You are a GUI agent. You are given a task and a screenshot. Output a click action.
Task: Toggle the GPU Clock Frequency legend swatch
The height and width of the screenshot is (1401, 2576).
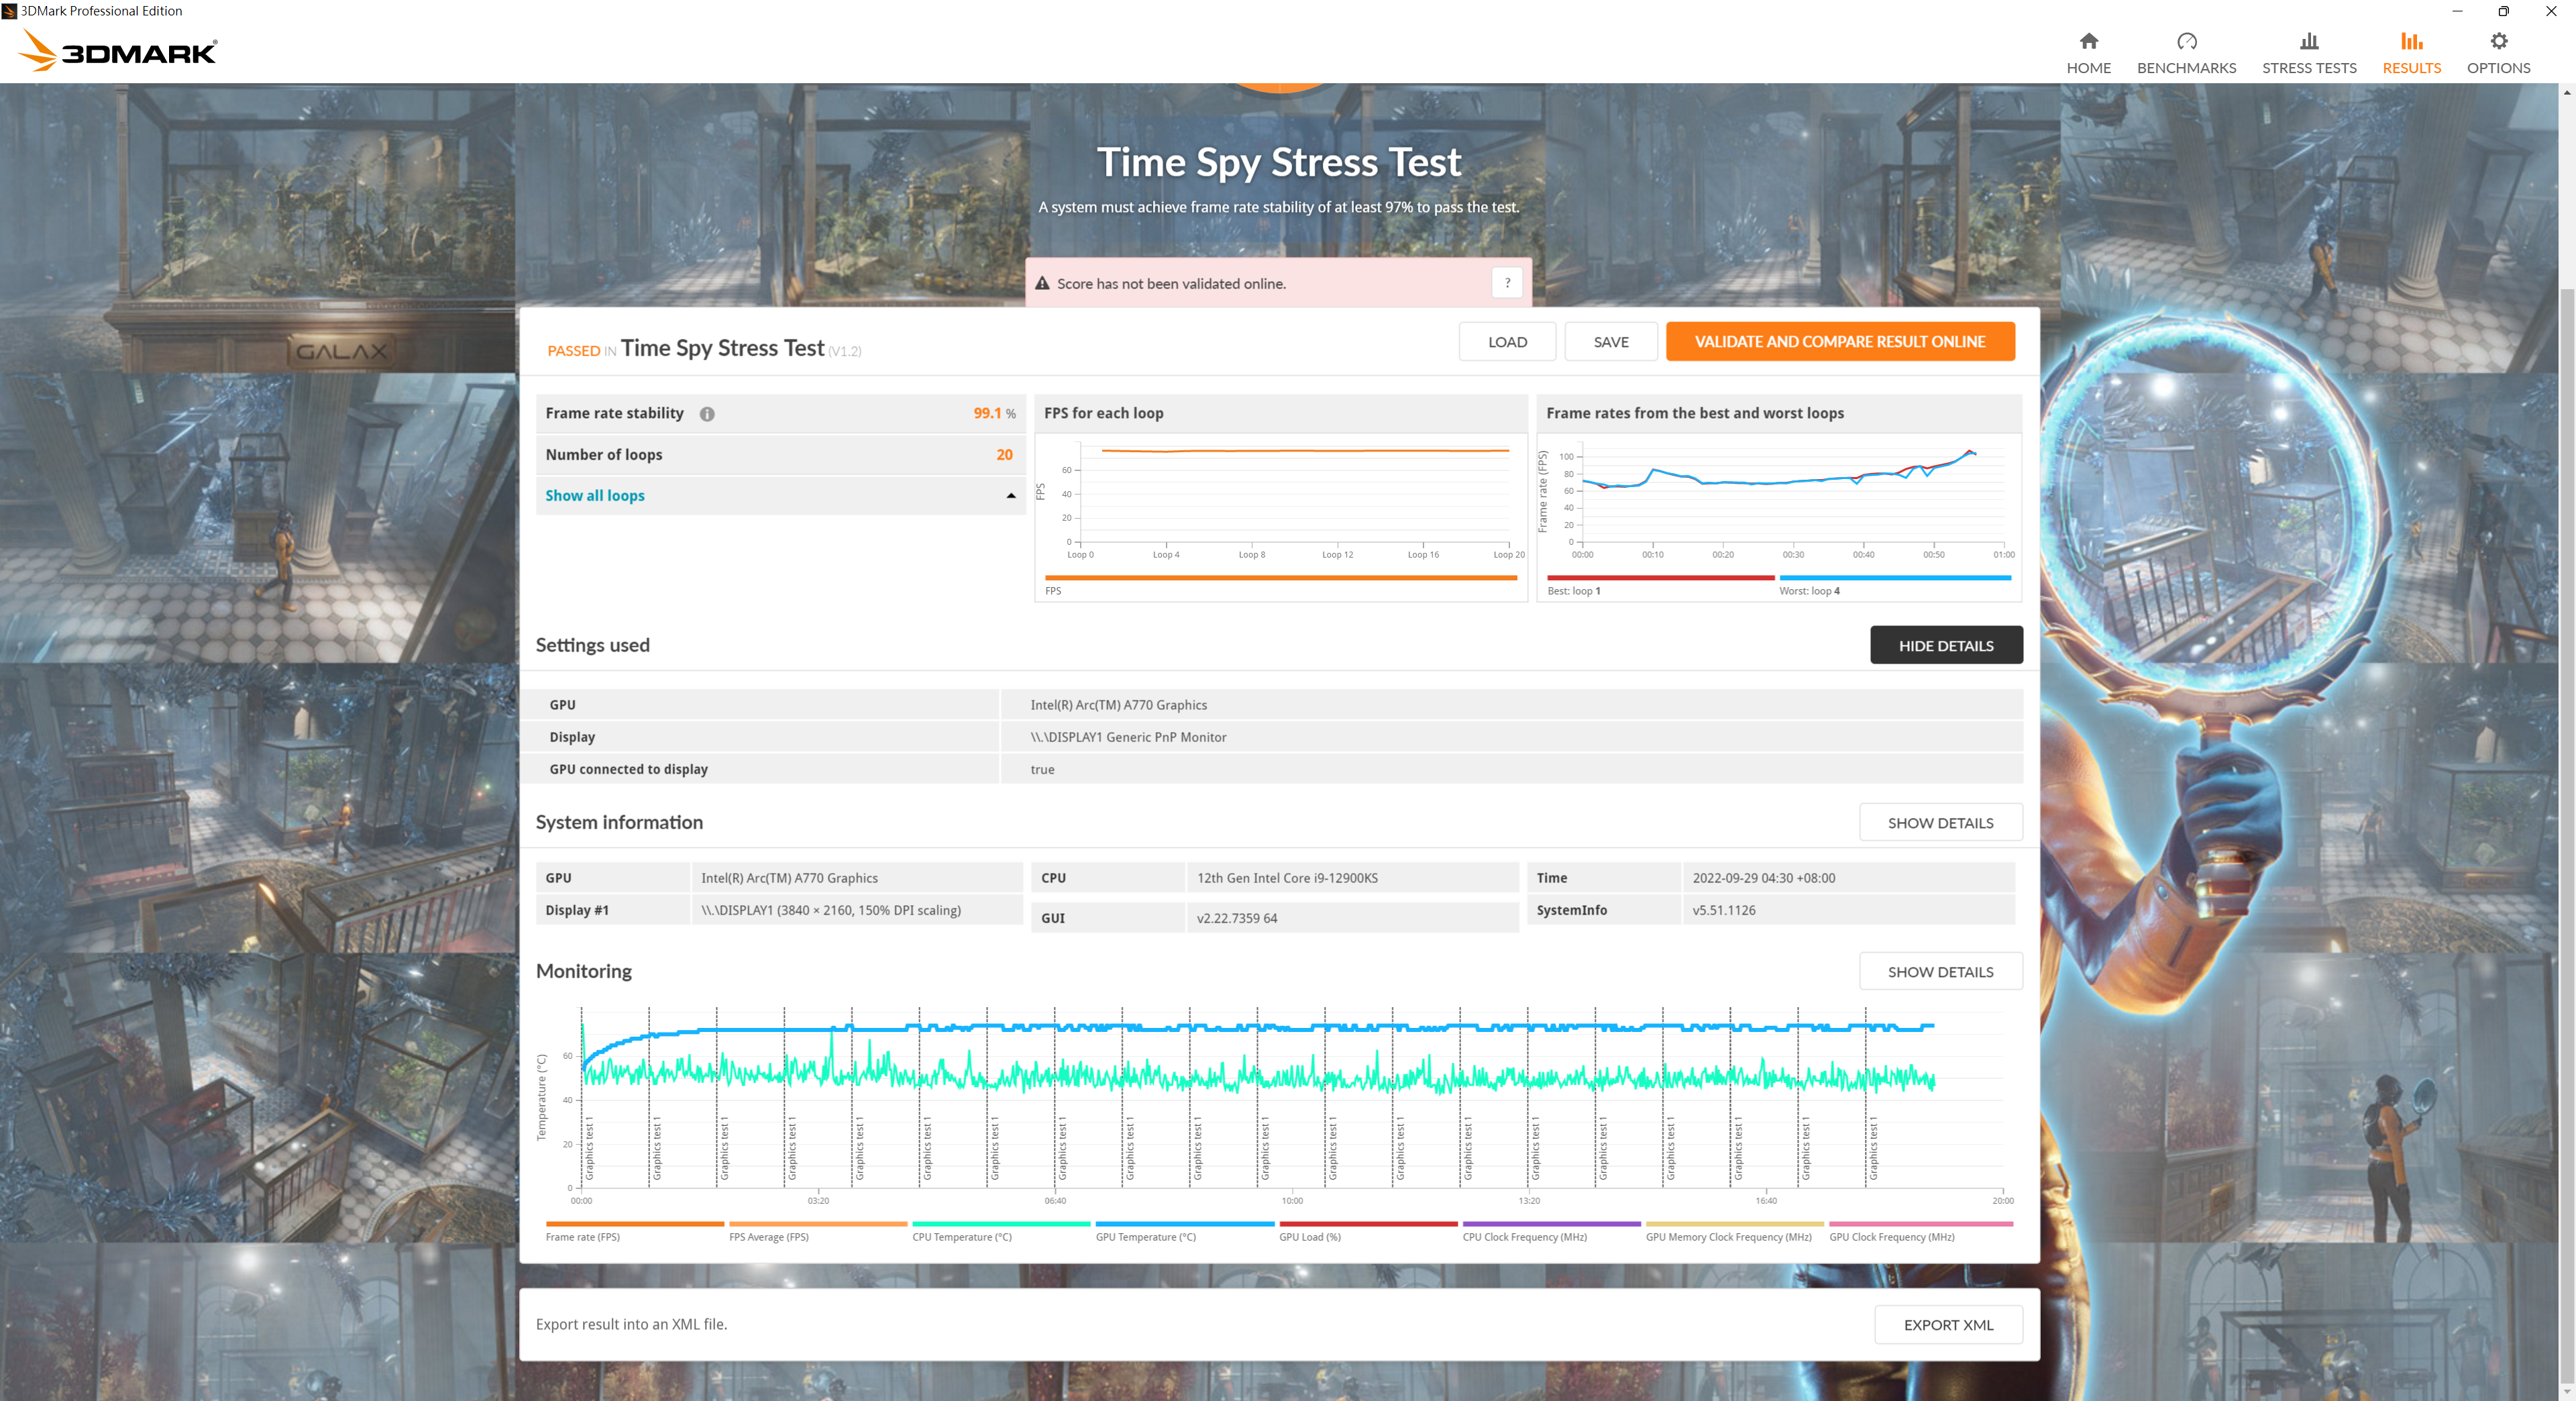[x=1921, y=1224]
